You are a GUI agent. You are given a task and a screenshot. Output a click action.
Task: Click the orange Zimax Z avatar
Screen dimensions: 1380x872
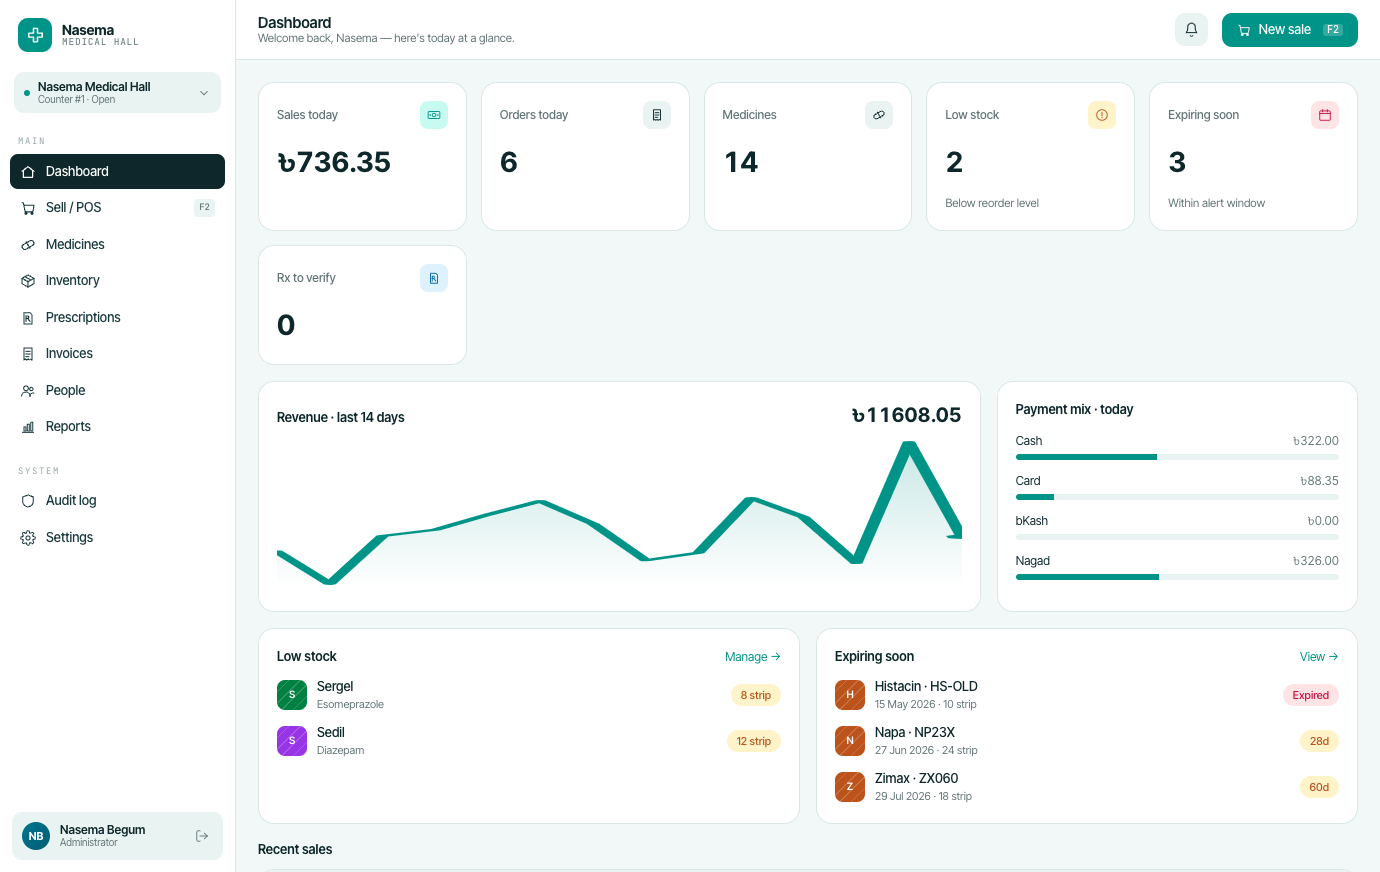tap(850, 787)
